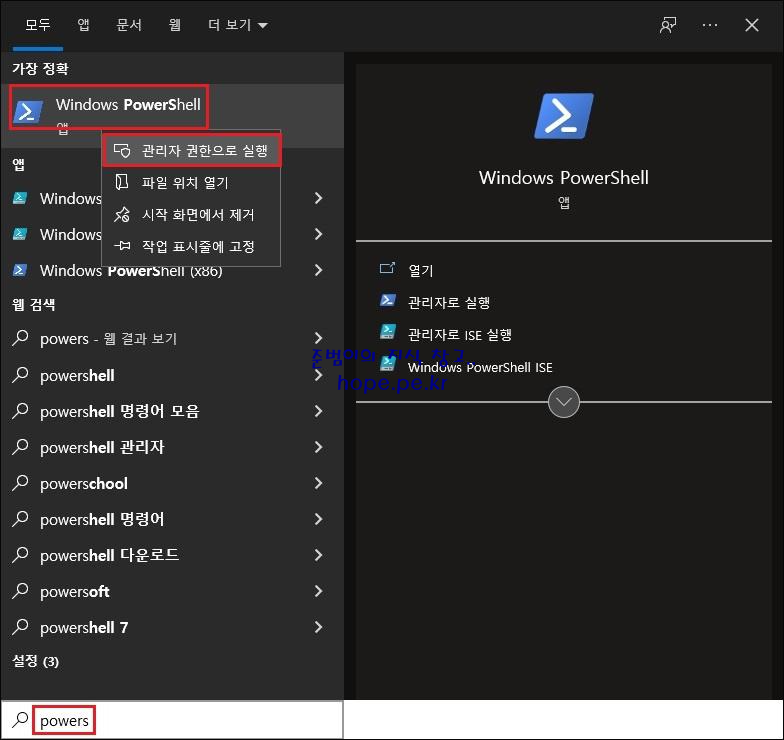Switch to the 앱 tab
784x740 pixels.
pyautogui.click(x=84, y=25)
